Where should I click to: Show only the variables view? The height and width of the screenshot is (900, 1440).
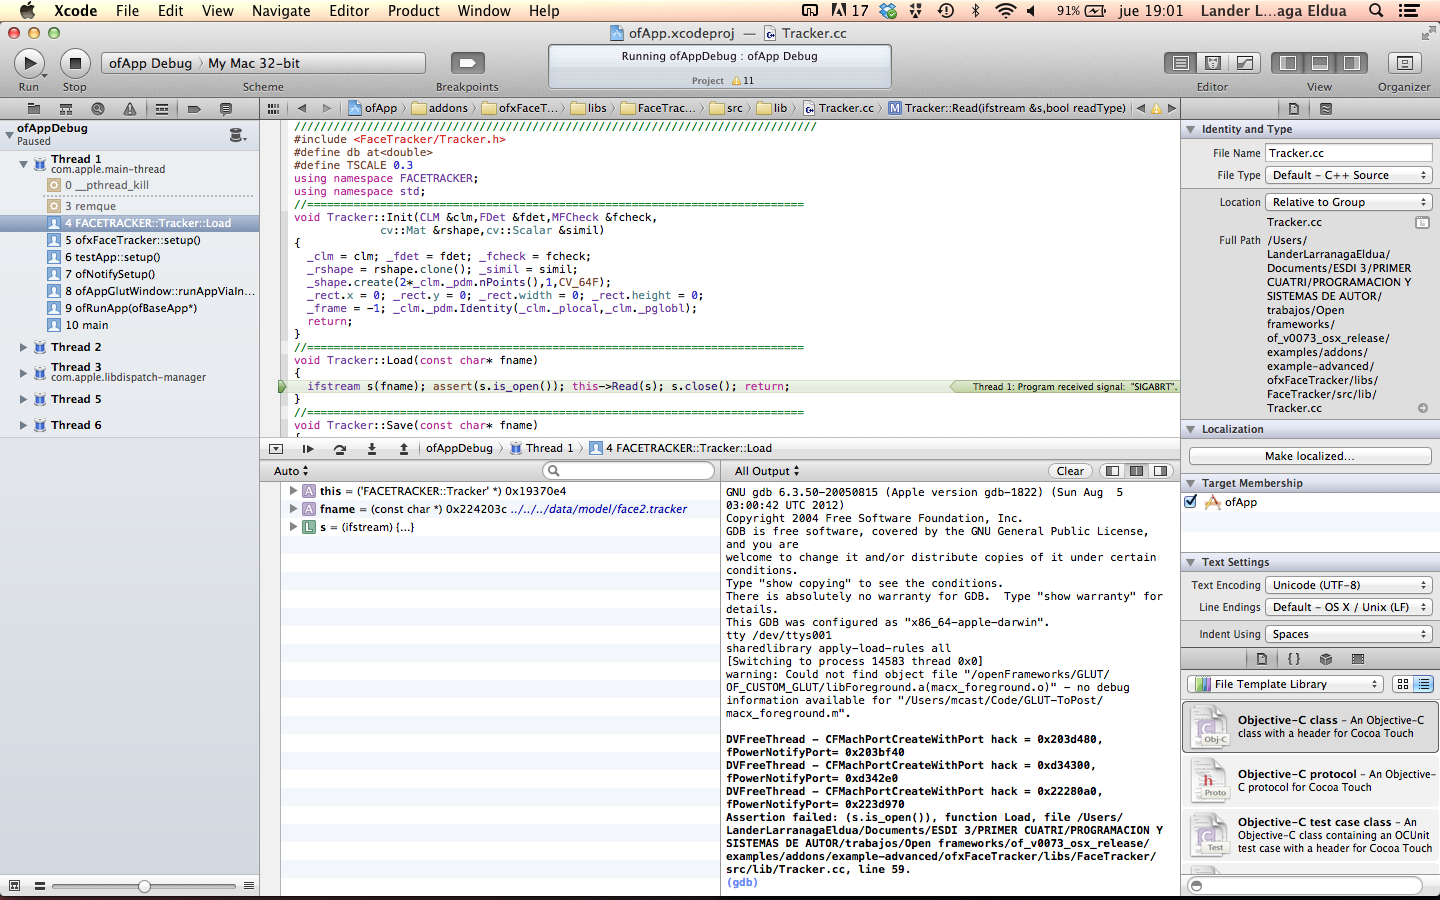1113,471
